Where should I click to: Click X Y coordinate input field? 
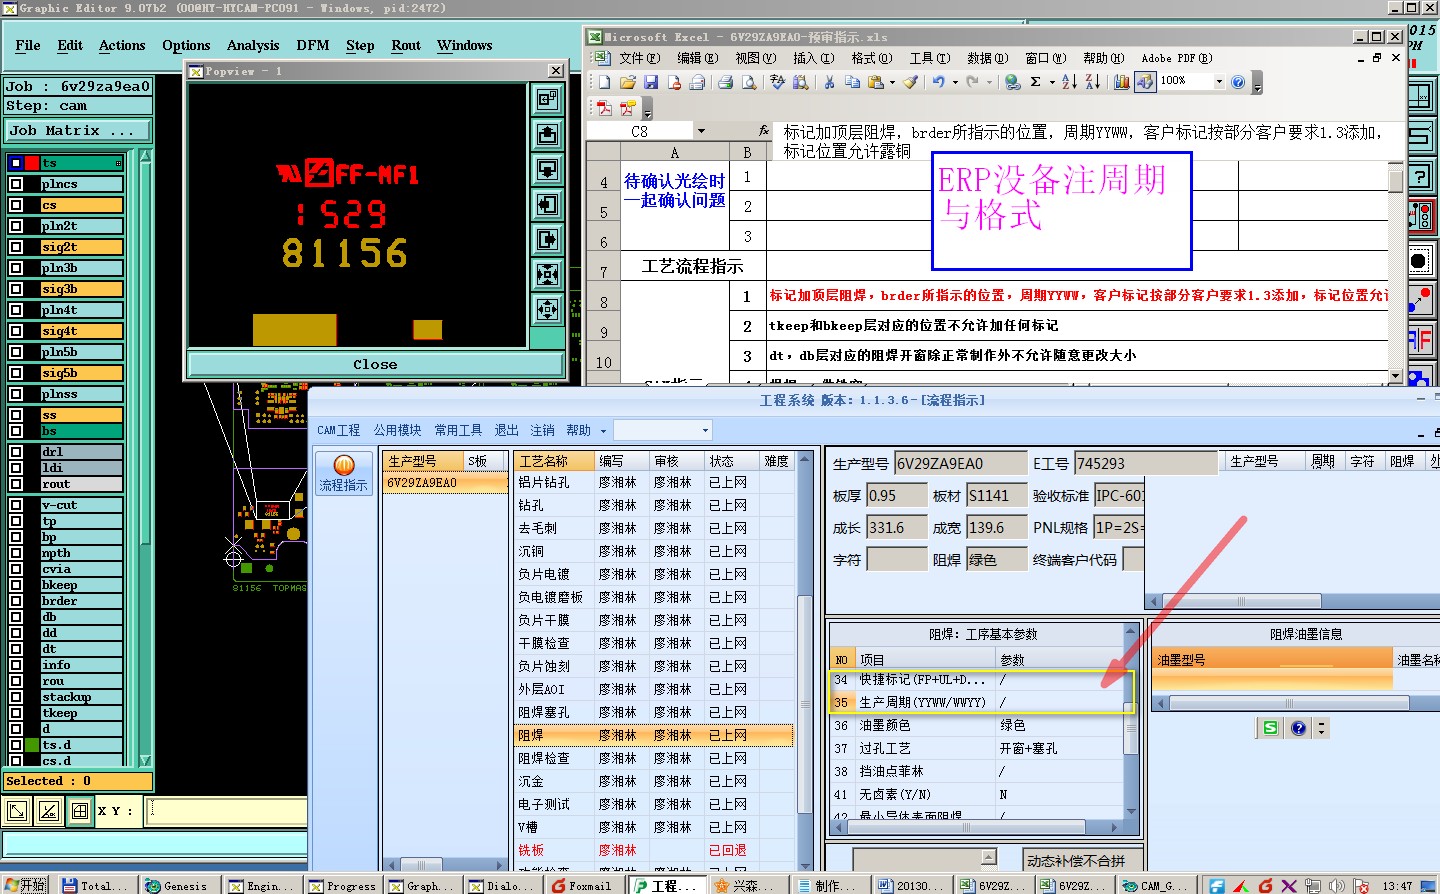pyautogui.click(x=226, y=811)
